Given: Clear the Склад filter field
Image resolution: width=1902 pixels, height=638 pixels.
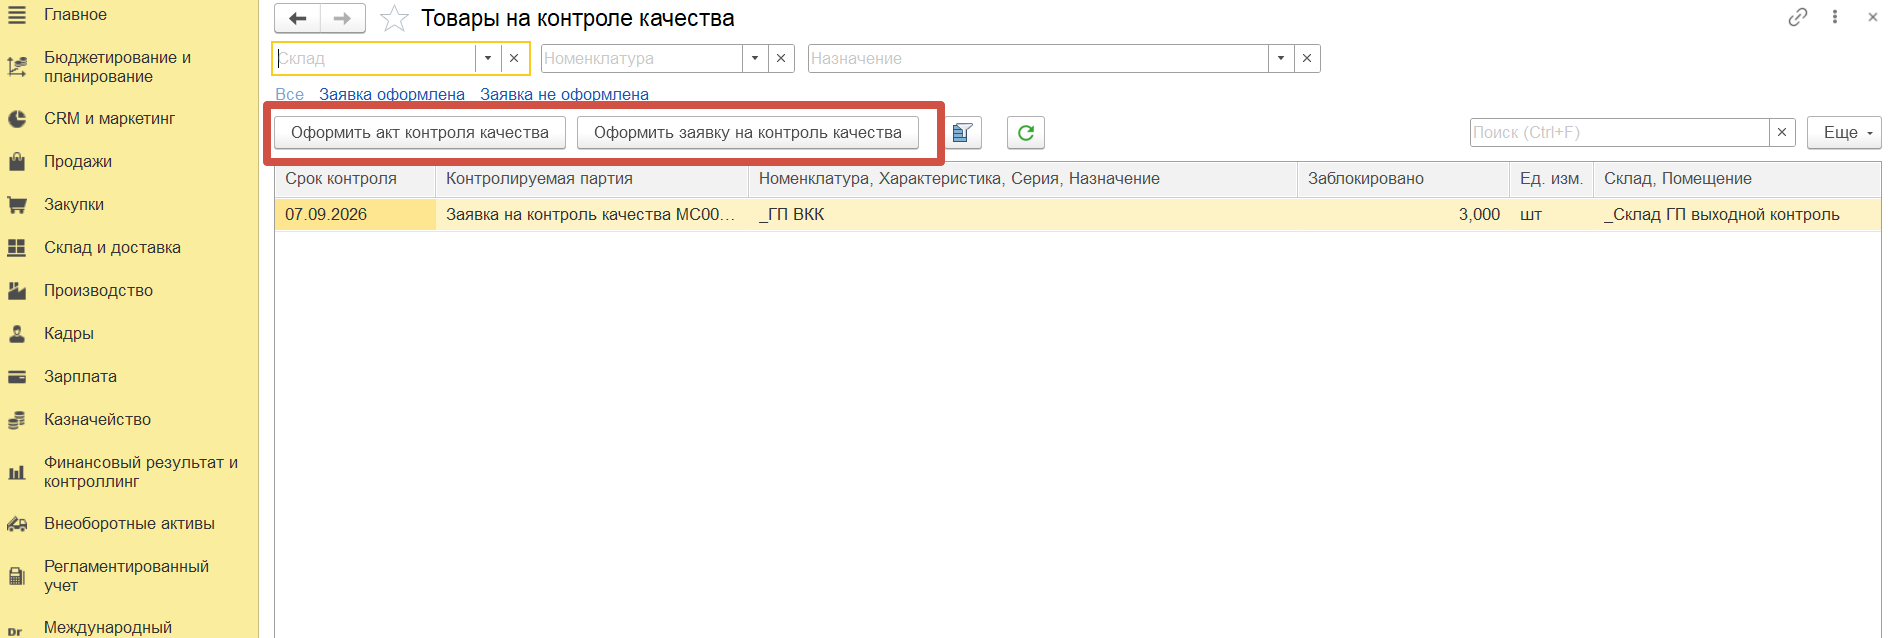Looking at the screenshot, I should (514, 59).
